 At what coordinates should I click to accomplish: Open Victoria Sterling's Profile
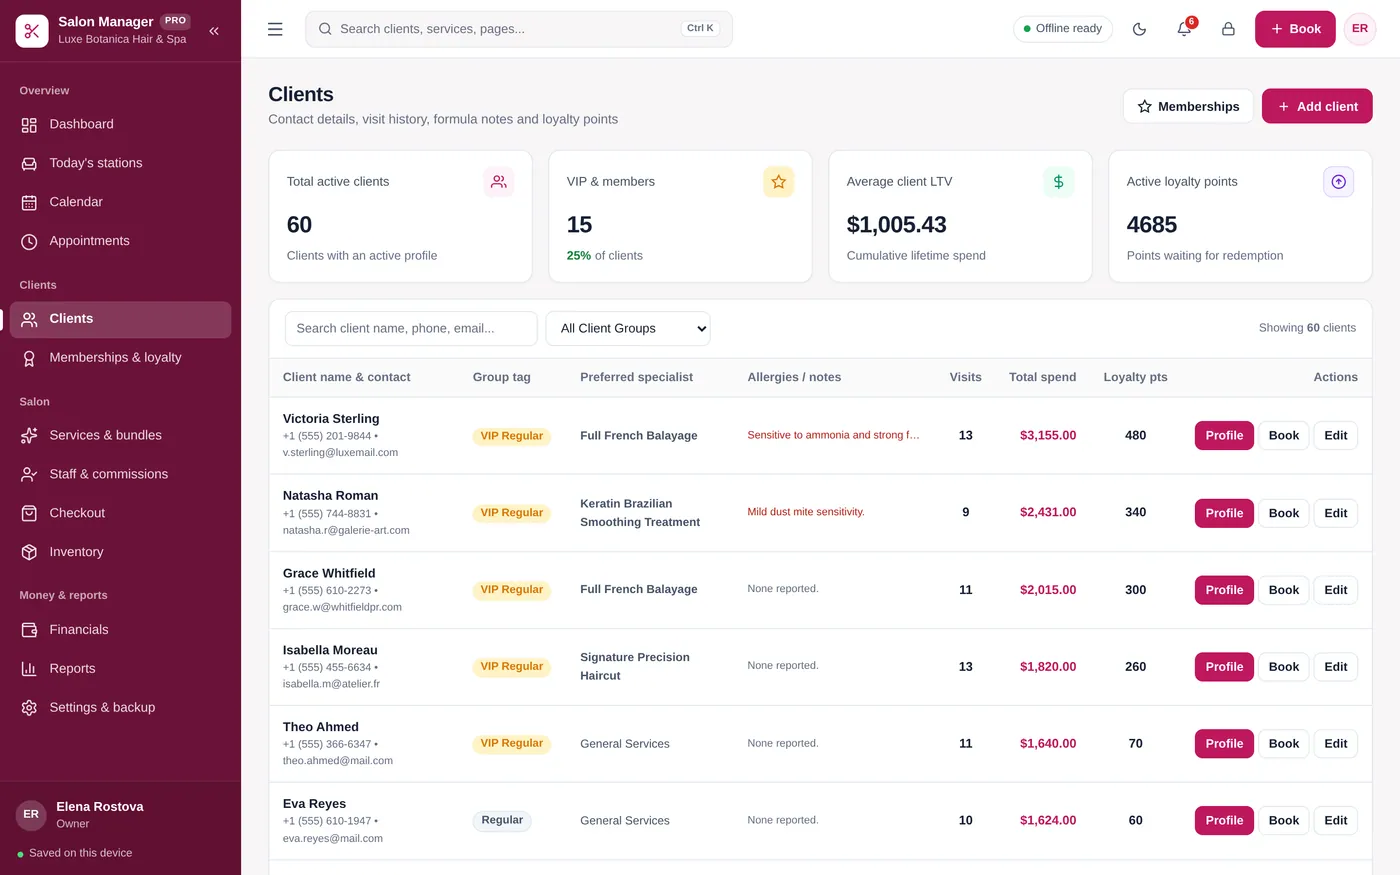(x=1224, y=435)
